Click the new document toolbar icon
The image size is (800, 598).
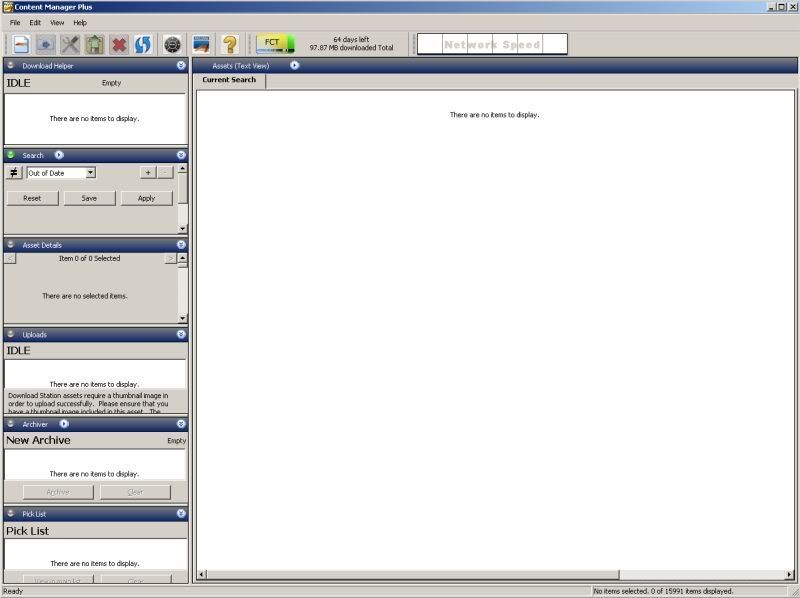(x=21, y=44)
